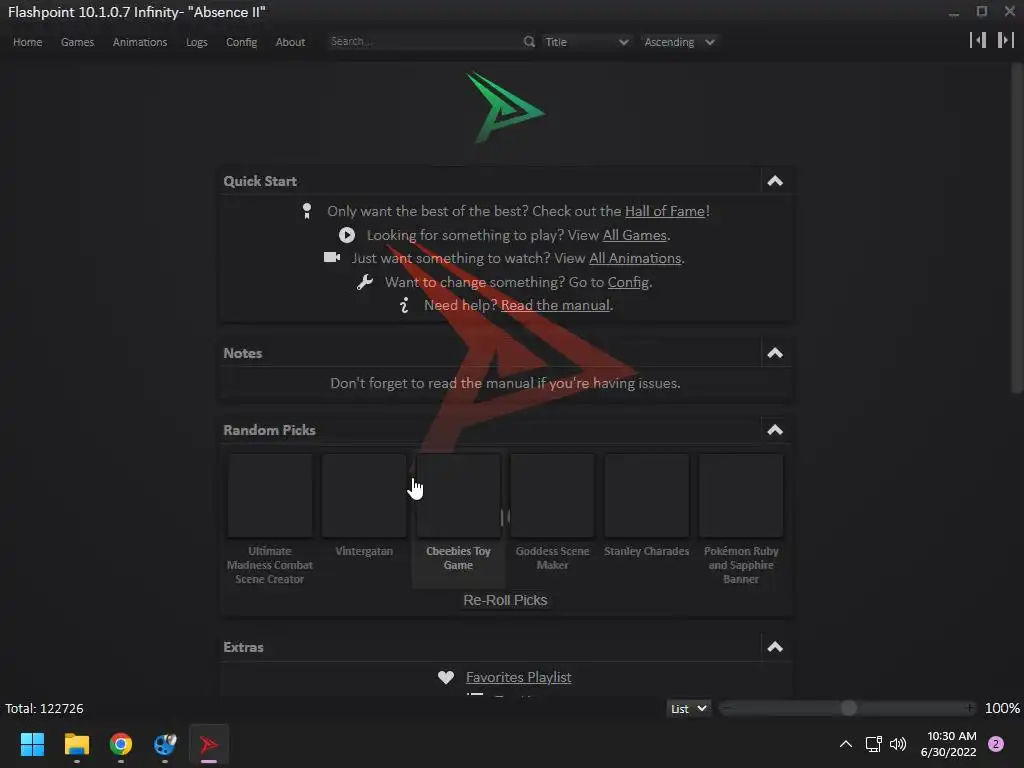Select the Vintergatan random pick
This screenshot has height=768, width=1024.
[364, 520]
